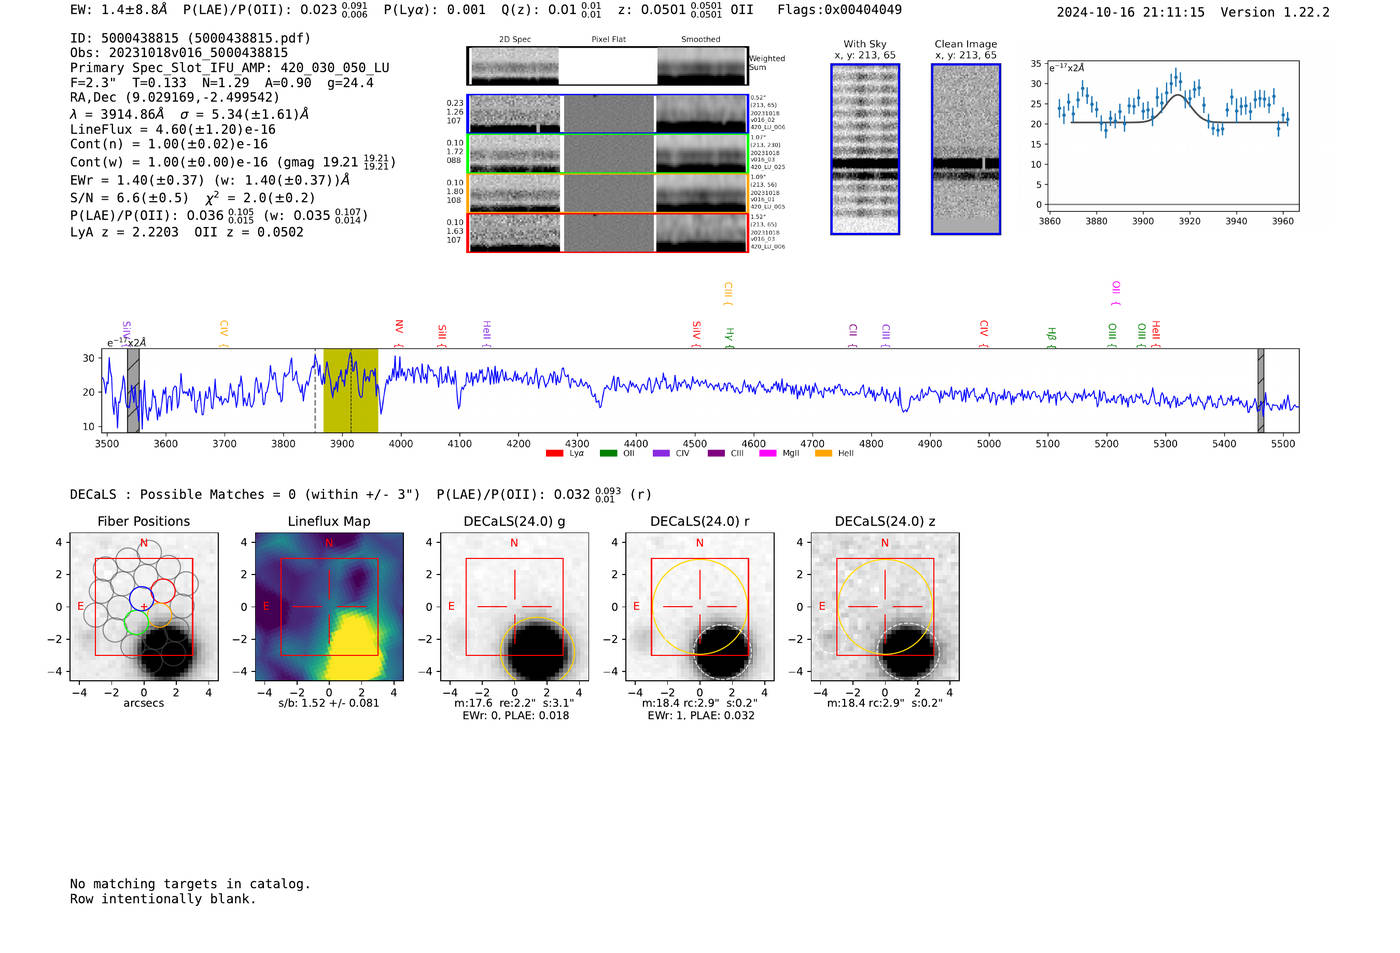Click the gray hatched region near 3550 Å

[133, 391]
